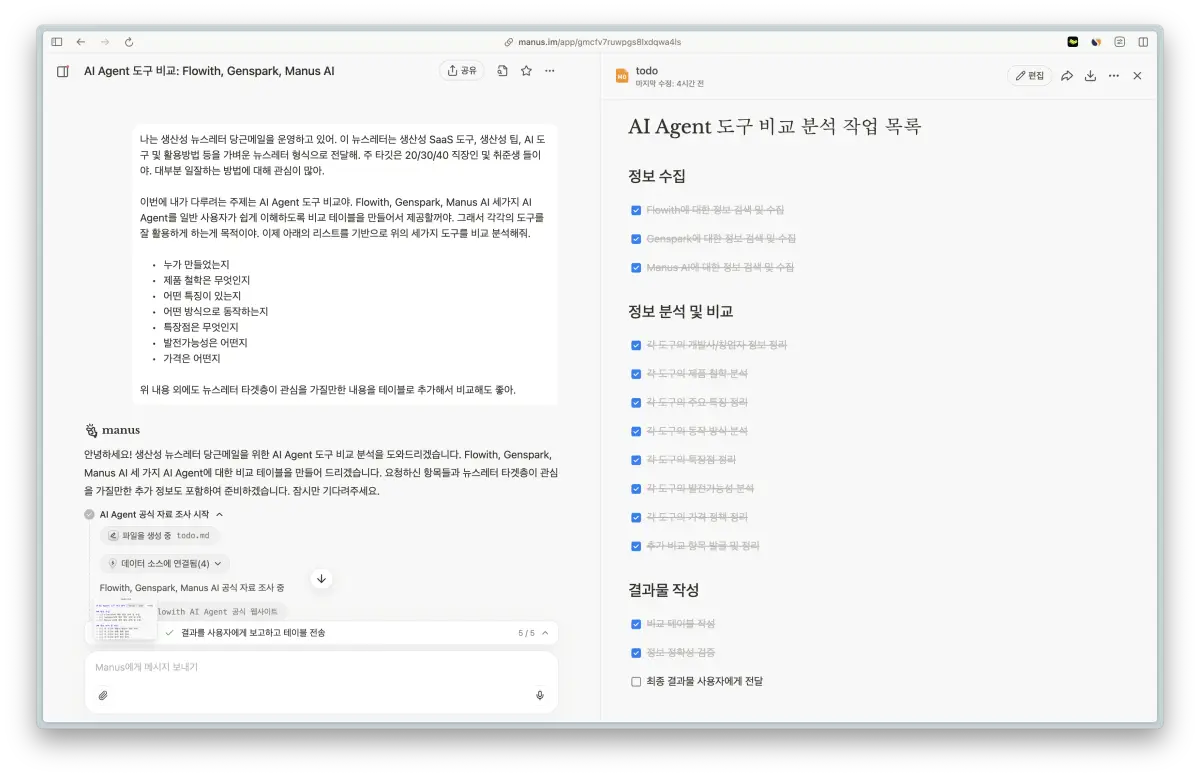Start voice input with the microphone icon

tap(540, 695)
